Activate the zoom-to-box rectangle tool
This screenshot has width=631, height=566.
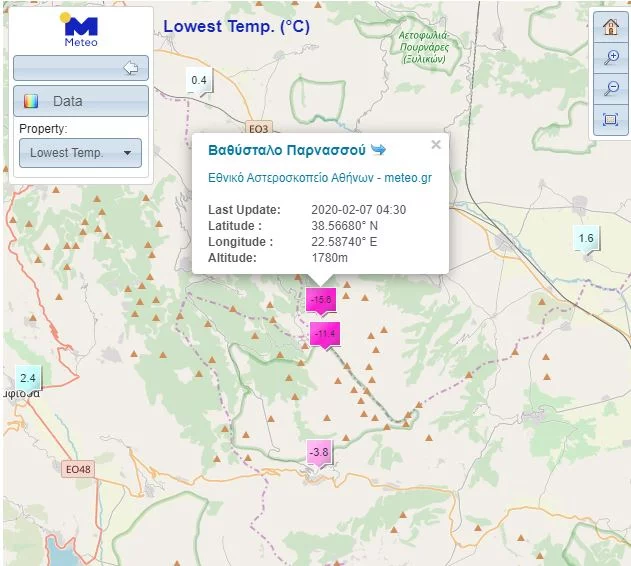(x=610, y=120)
